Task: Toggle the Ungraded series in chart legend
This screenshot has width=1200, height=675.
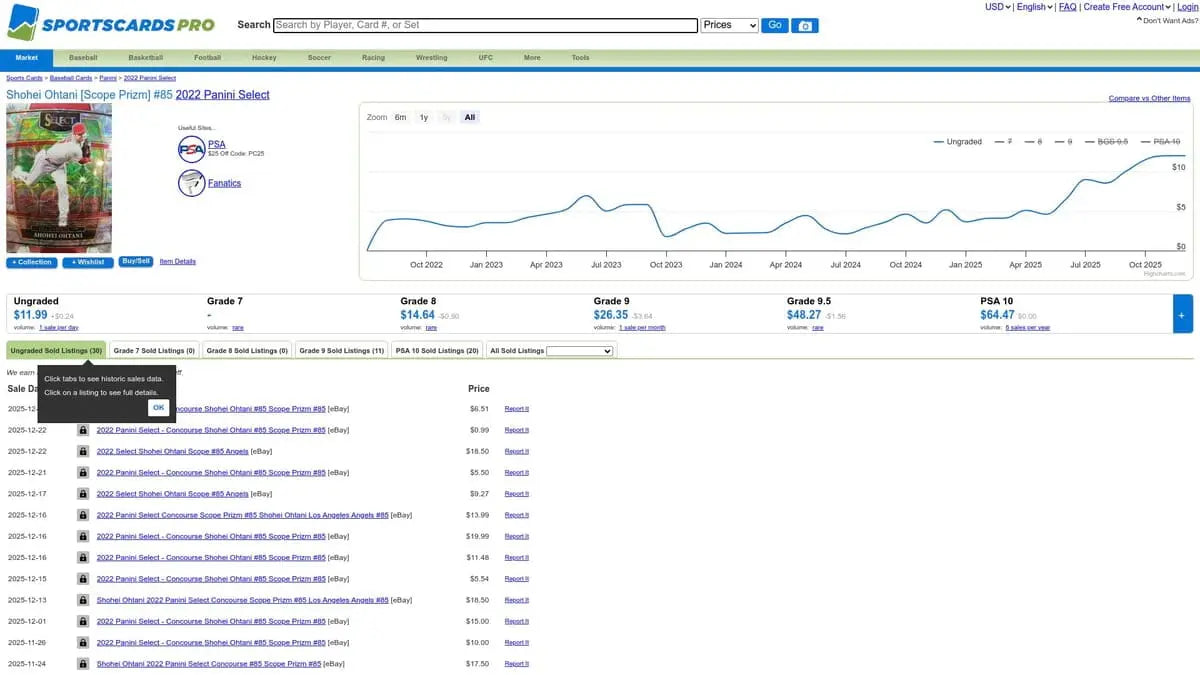Action: point(957,142)
